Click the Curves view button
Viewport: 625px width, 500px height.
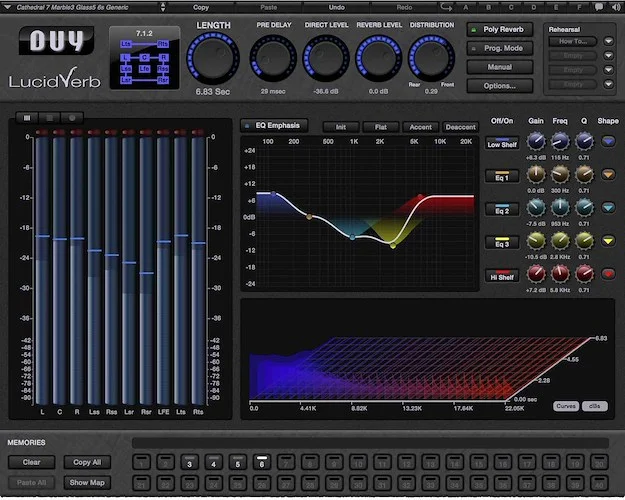click(x=566, y=406)
